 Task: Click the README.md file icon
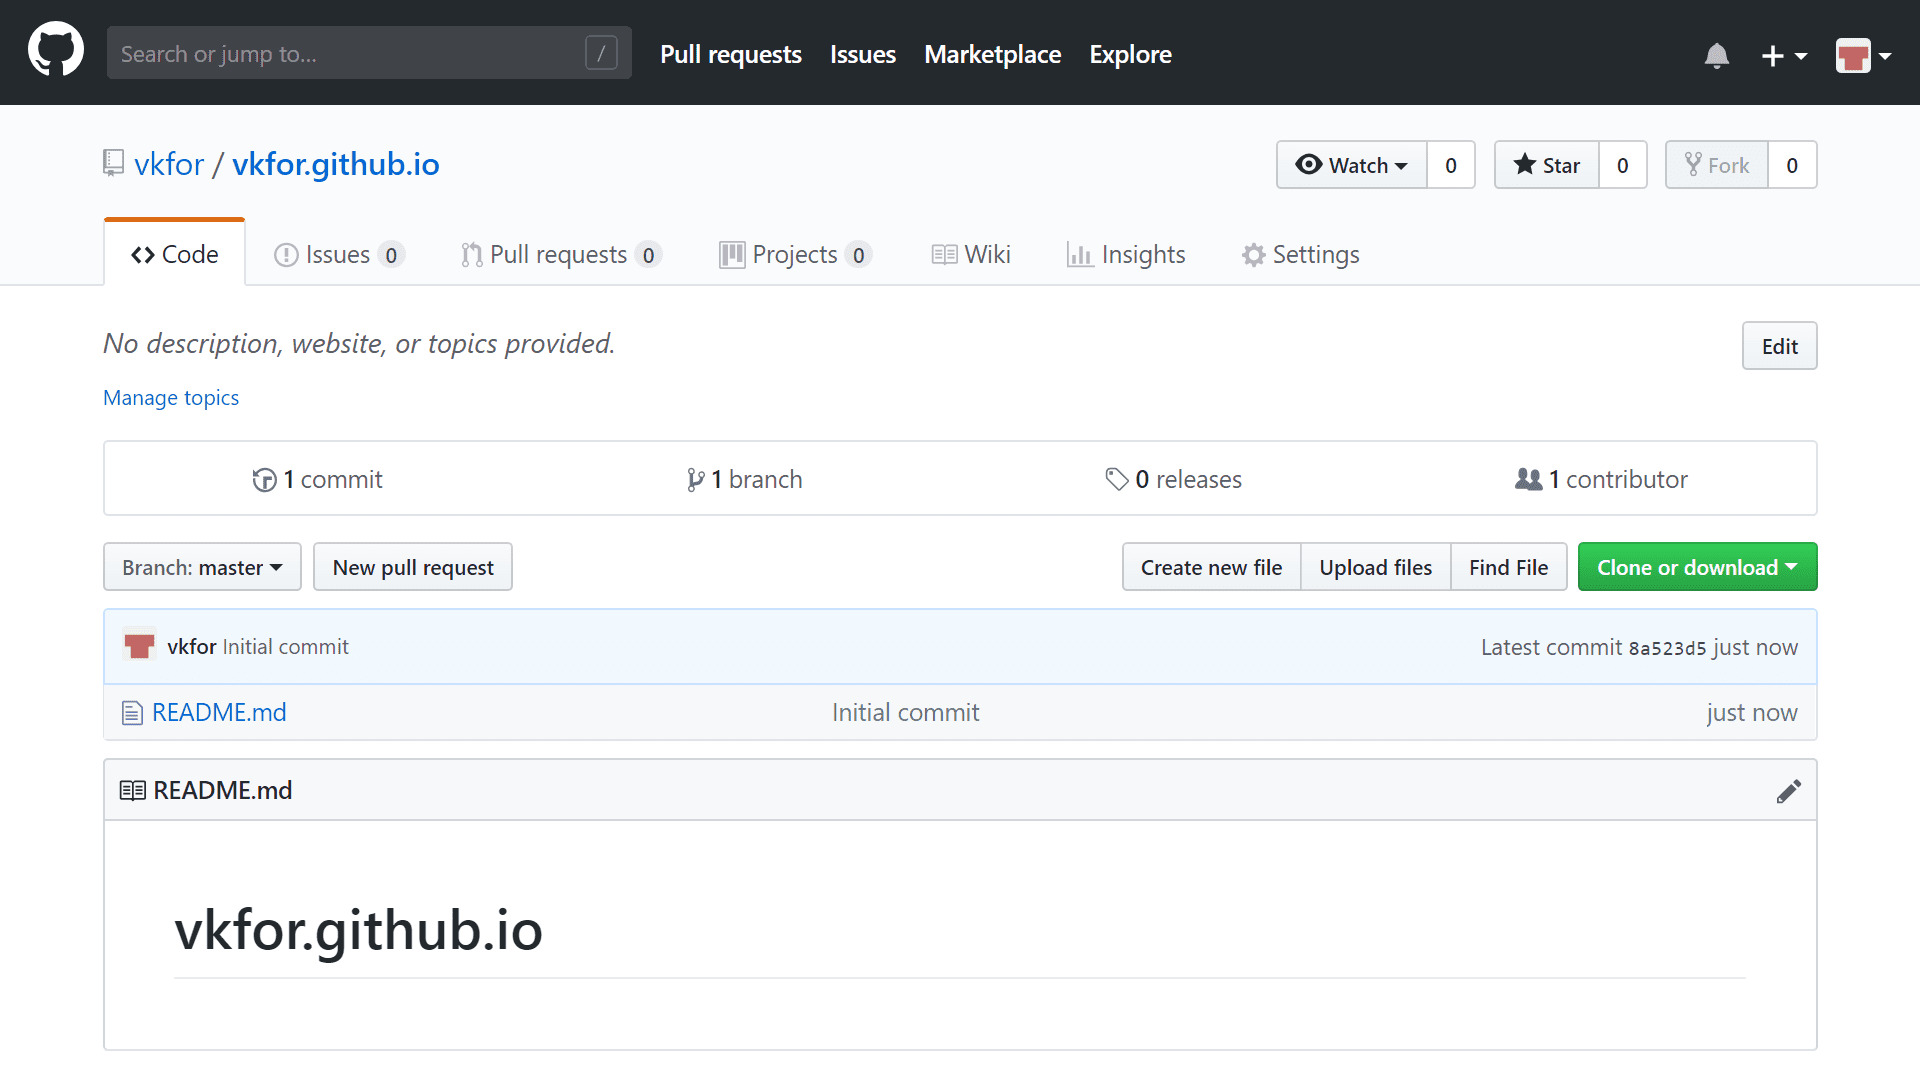point(132,713)
